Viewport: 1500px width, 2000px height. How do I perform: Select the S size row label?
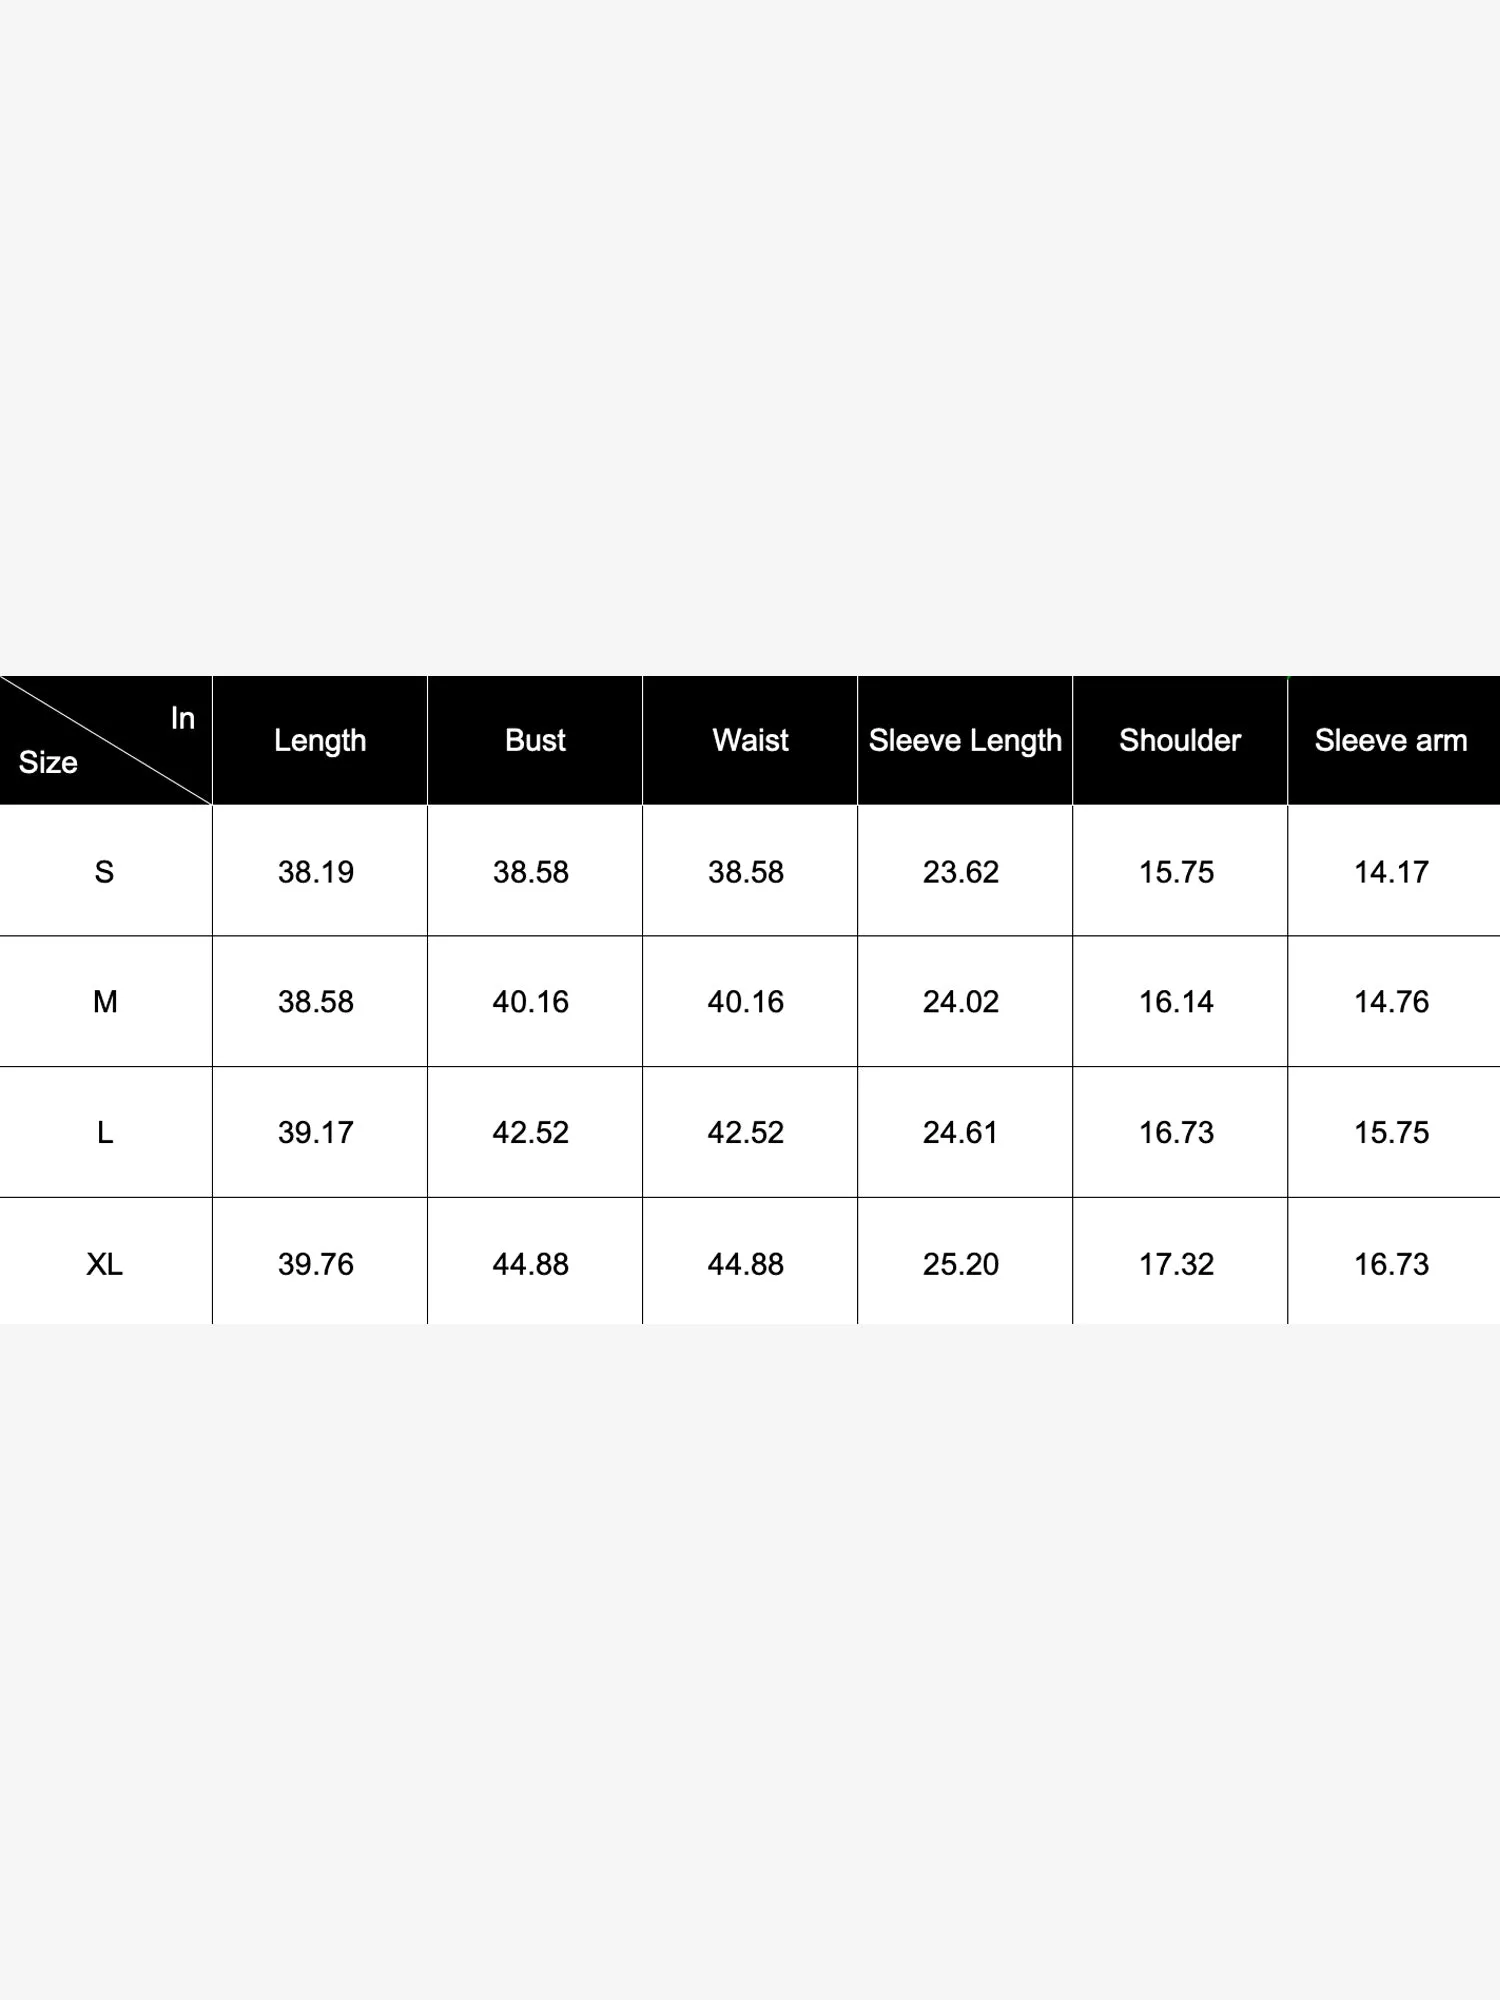coord(104,872)
